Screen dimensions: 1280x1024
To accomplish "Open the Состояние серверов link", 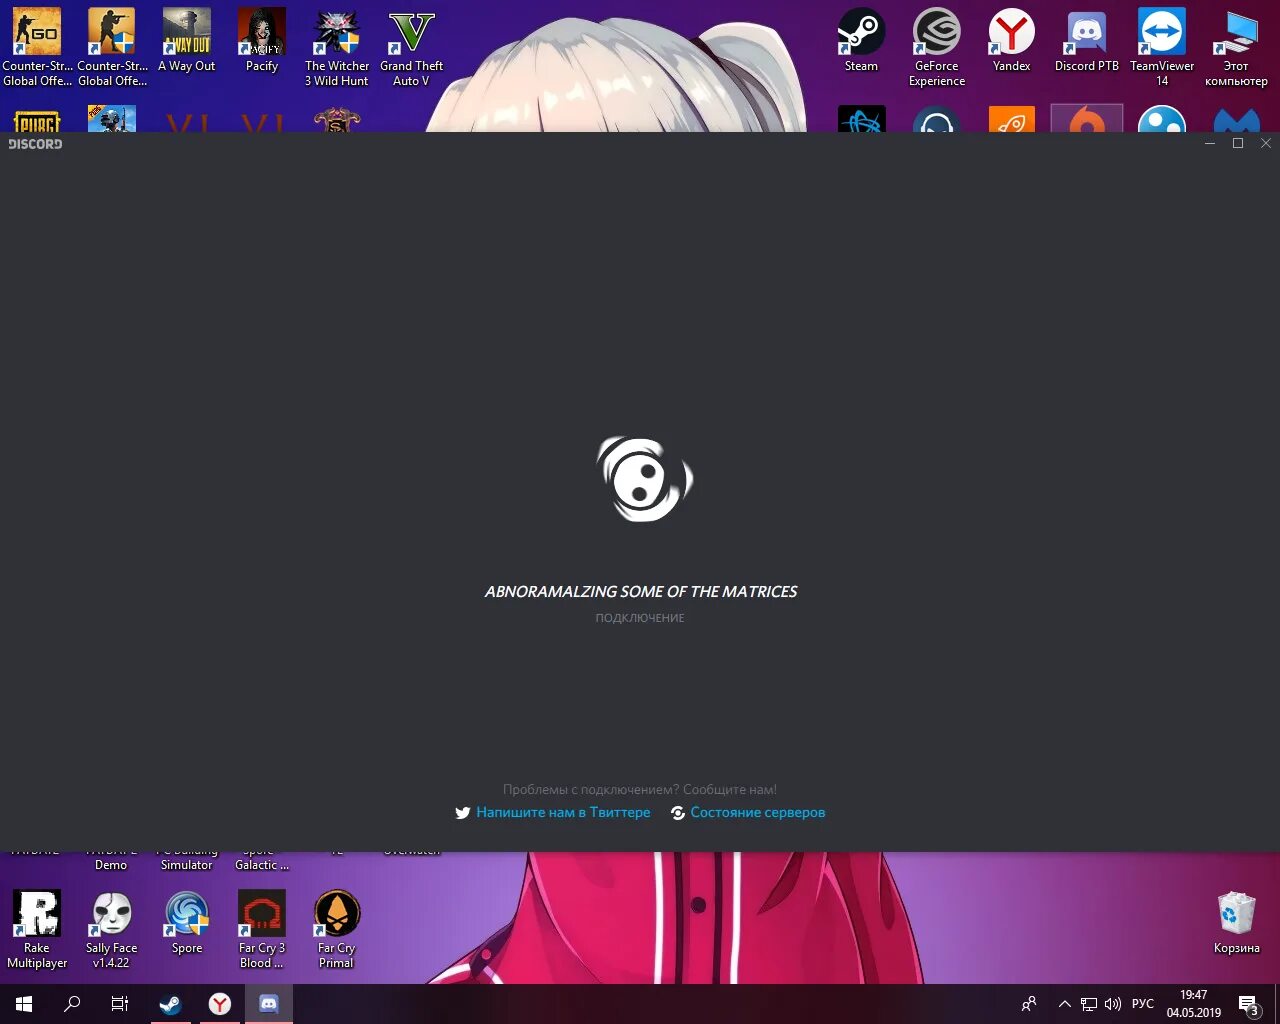I will click(x=758, y=813).
